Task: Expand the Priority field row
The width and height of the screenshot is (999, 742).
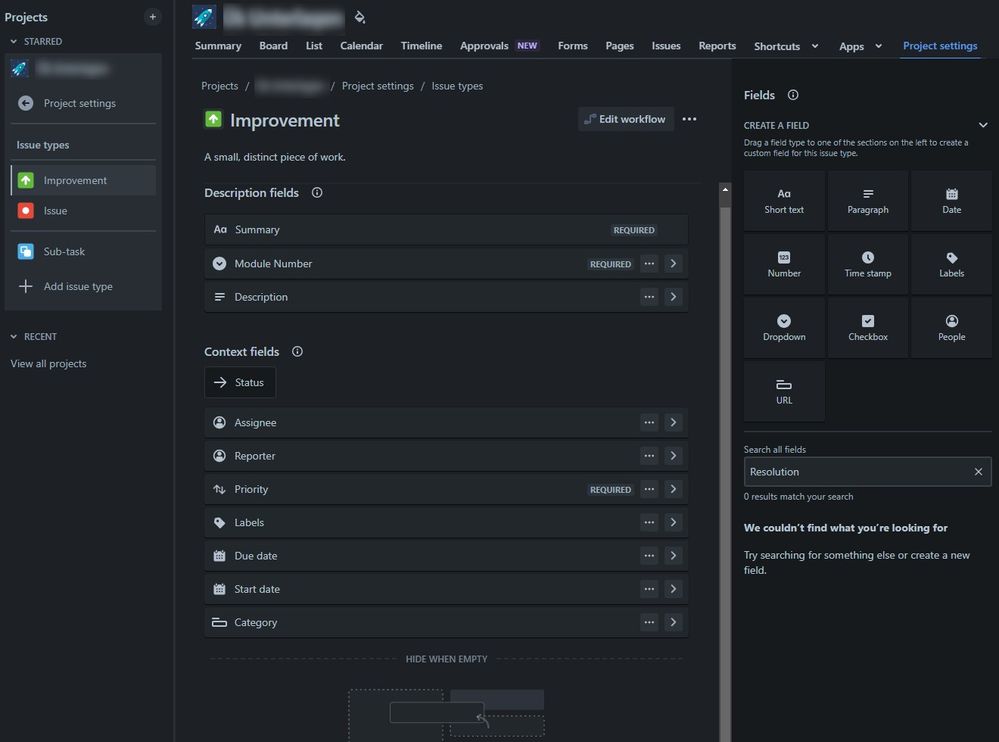Action: click(673, 489)
